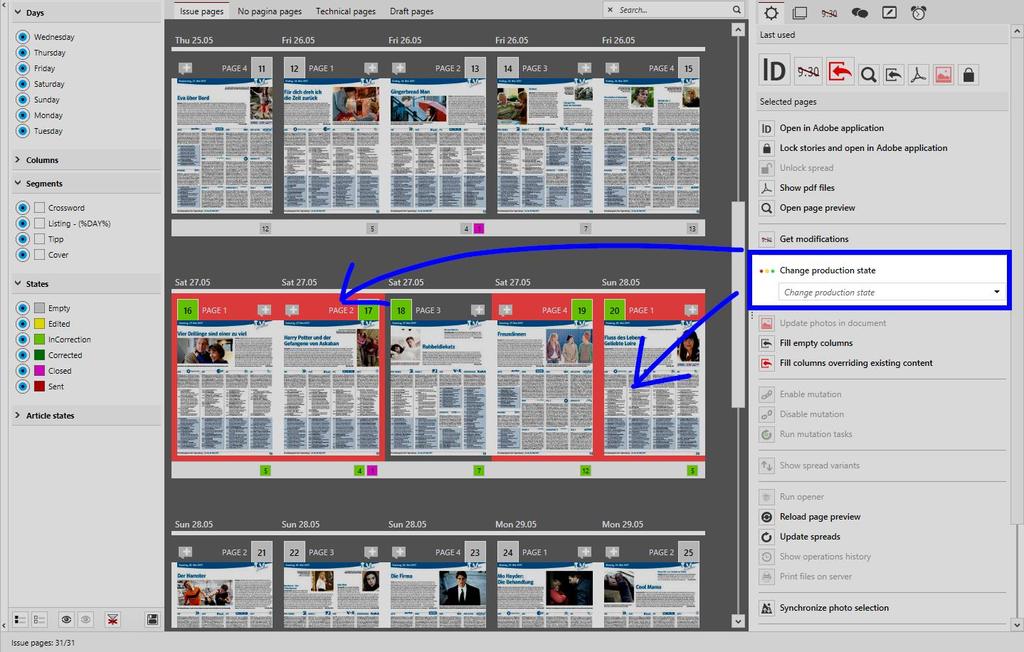This screenshot has height=652, width=1024.
Task: Click Fill empty columns action
Action: pos(816,343)
